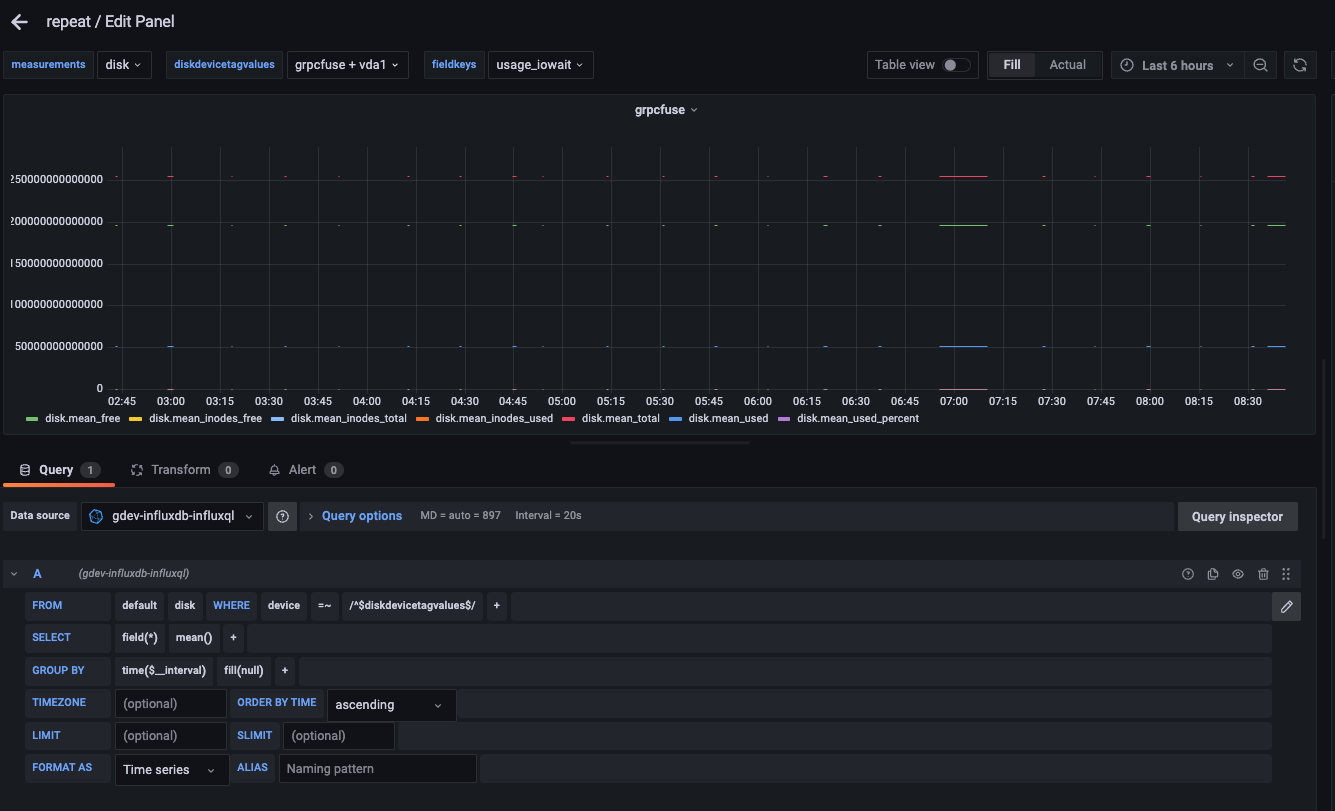
Task: Open datasource help via the question mark icon
Action: point(282,516)
